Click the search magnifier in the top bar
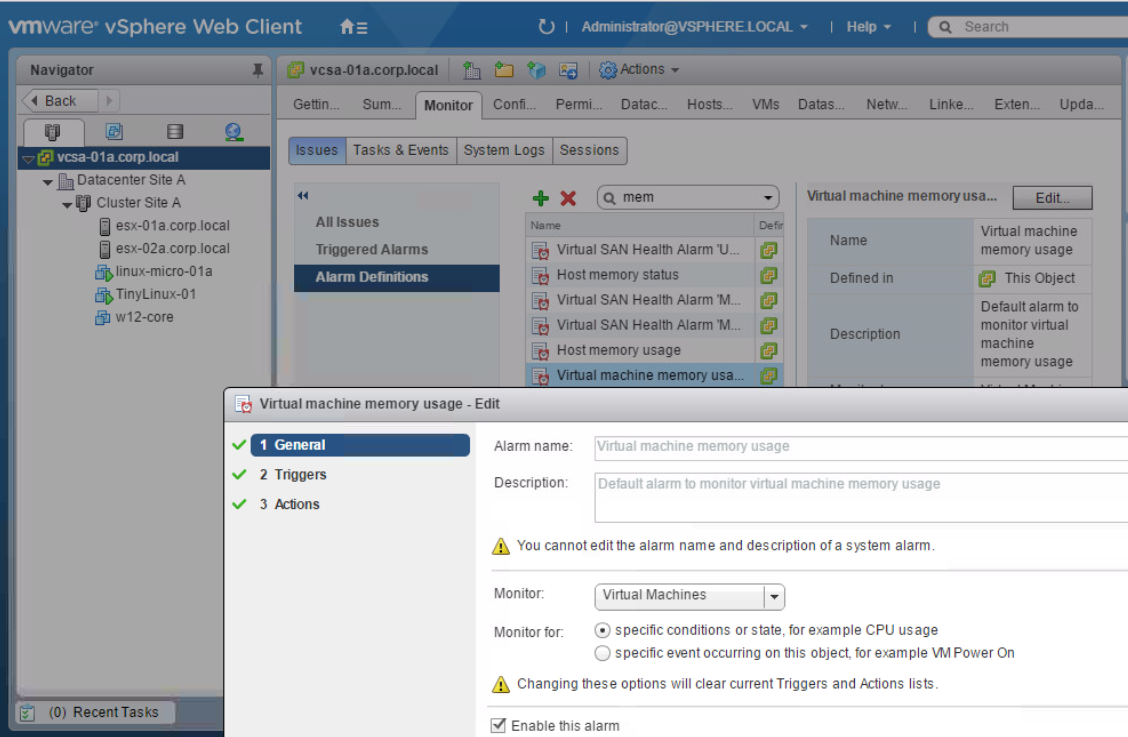This screenshot has height=737, width=1128. click(945, 27)
